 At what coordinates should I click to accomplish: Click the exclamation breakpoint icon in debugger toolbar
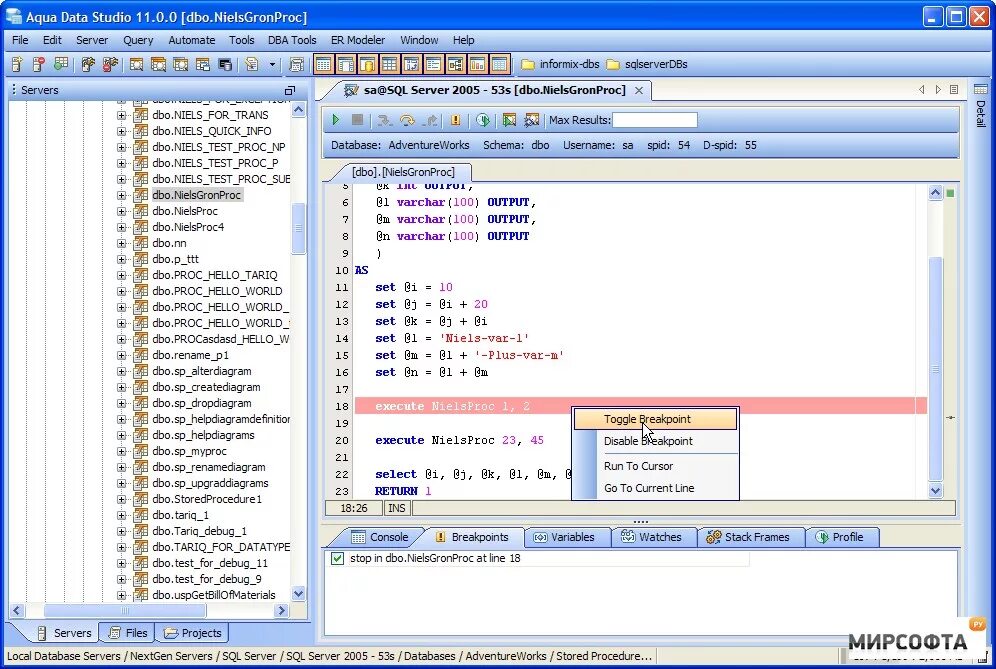(455, 119)
